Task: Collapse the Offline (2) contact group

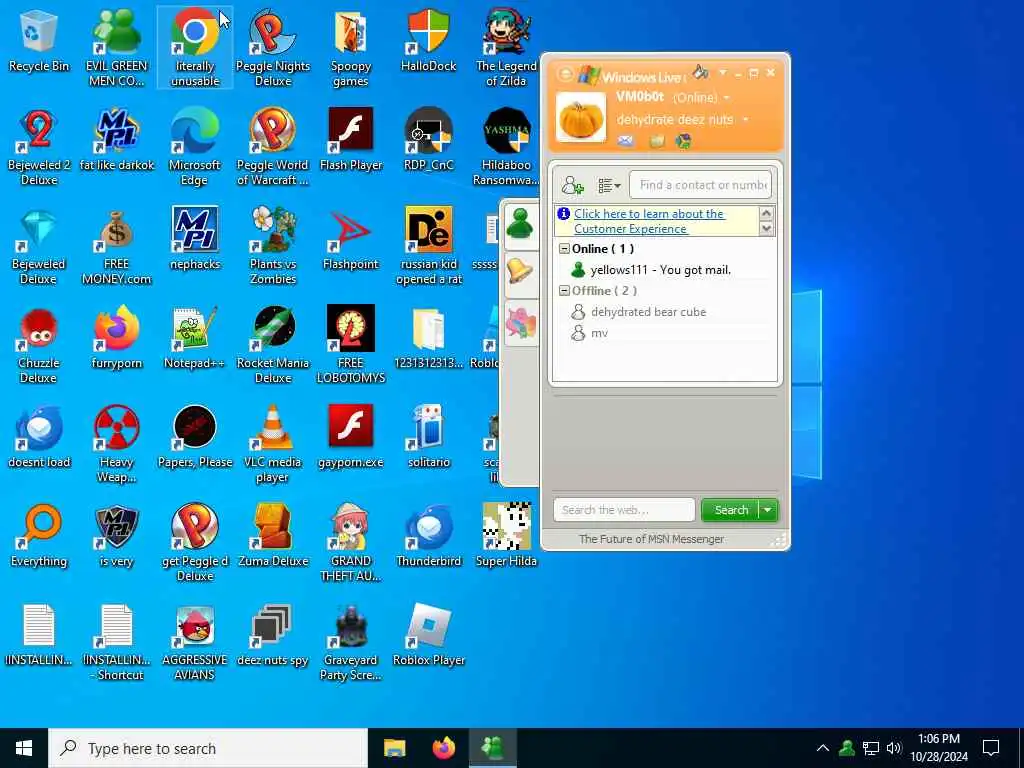Action: coord(564,291)
